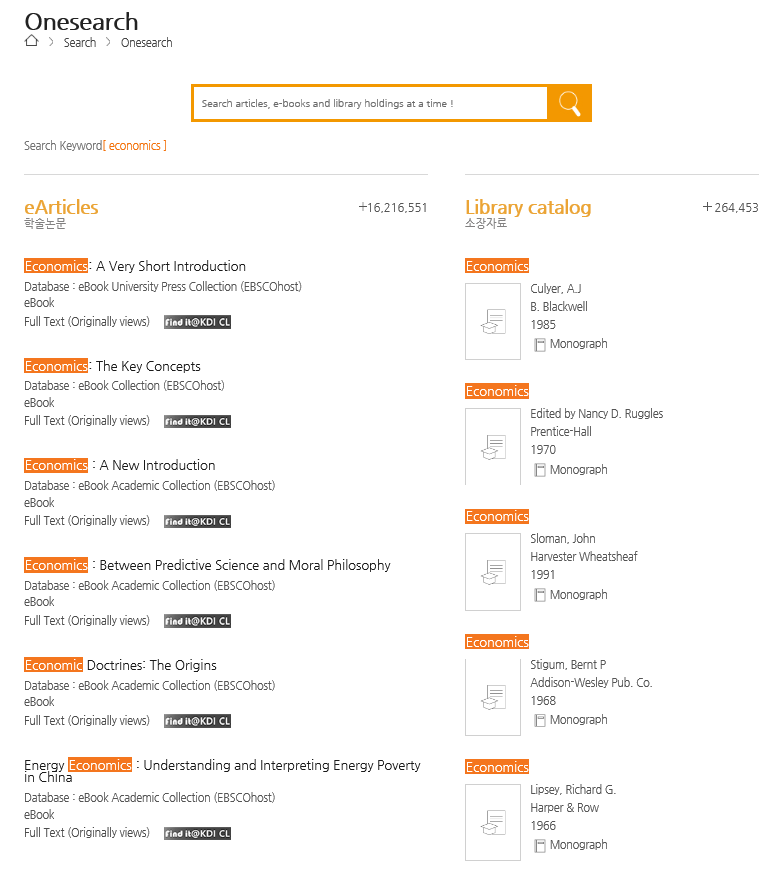Click the magnifier search button
The width and height of the screenshot is (782, 878).
pyautogui.click(x=570, y=103)
